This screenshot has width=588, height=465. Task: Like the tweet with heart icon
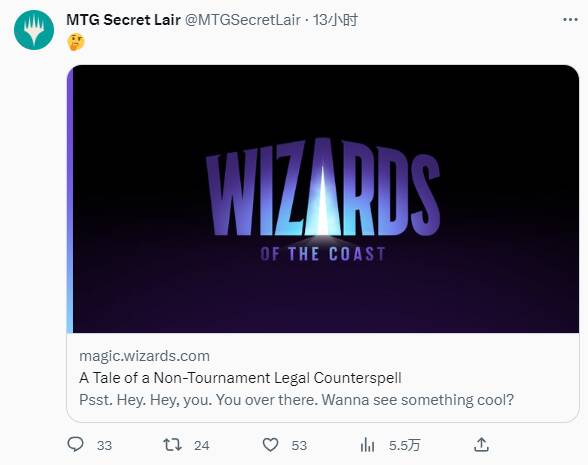[270, 445]
